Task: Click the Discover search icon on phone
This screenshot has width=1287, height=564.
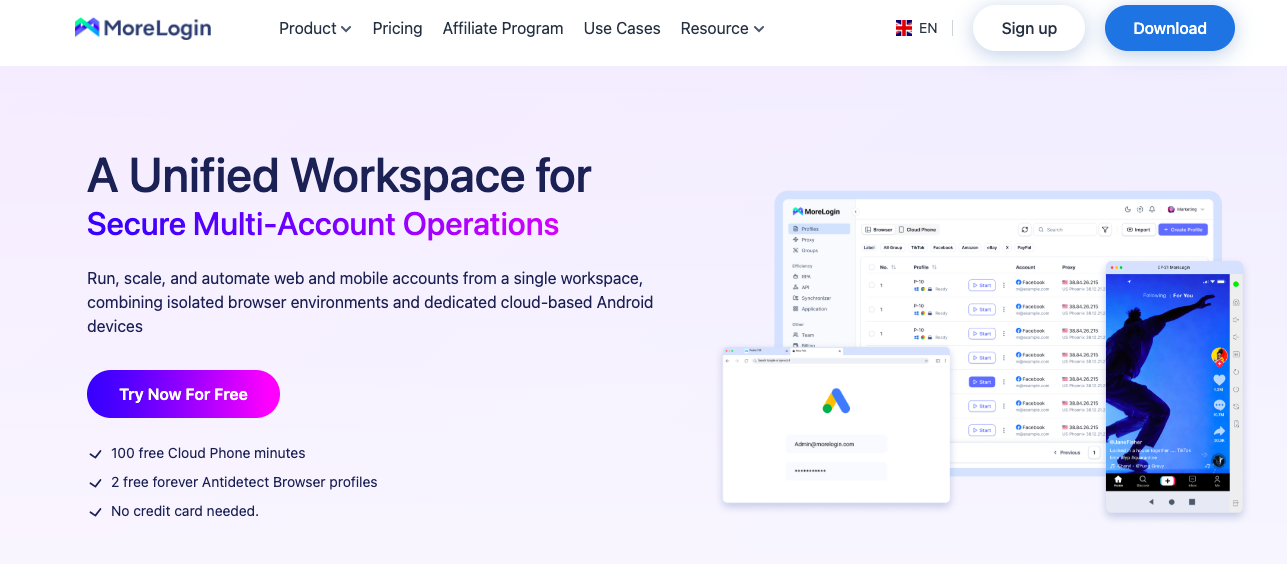Action: [1143, 482]
